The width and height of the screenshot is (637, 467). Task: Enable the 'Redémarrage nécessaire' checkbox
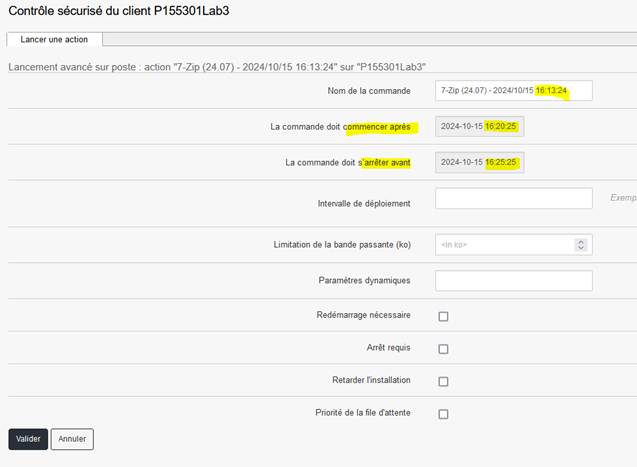[443, 316]
